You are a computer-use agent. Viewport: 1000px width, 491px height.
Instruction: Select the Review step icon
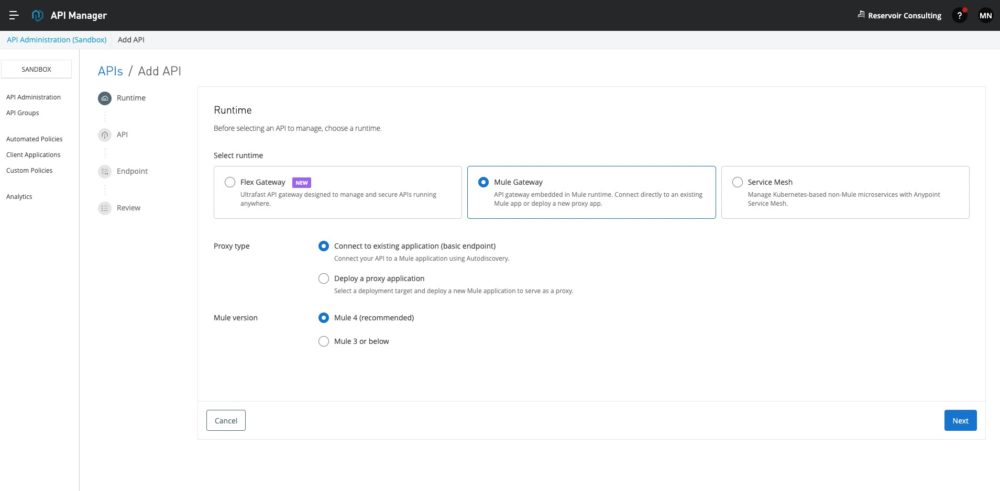(105, 208)
